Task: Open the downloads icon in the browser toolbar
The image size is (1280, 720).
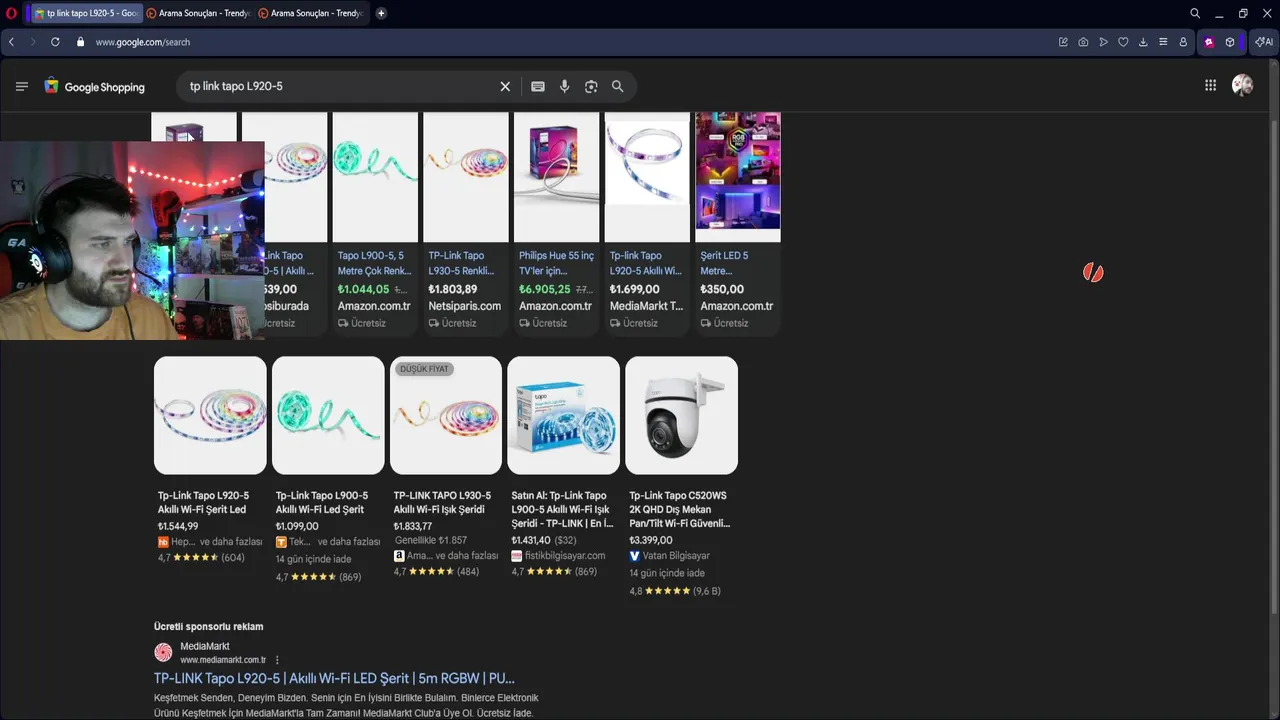Action: coord(1143,42)
